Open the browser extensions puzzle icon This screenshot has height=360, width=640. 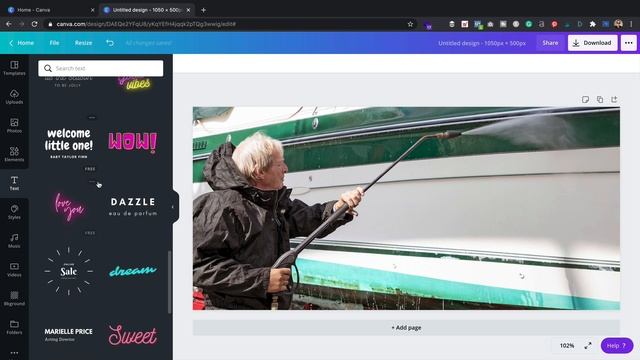tap(593, 24)
